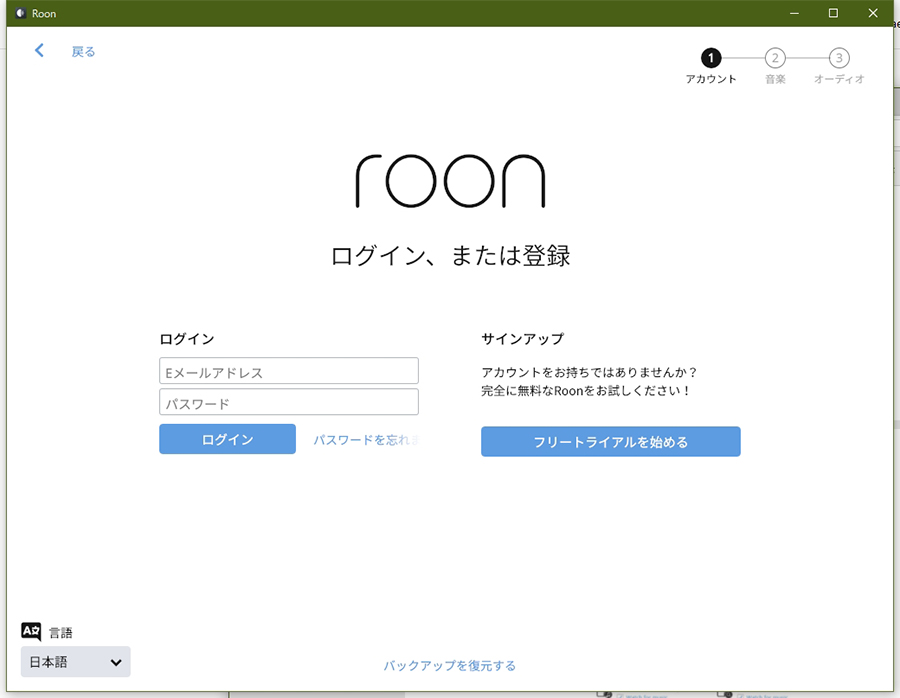Open the 日本語 language dropdown
The height and width of the screenshot is (698, 900).
pyautogui.click(x=75, y=662)
